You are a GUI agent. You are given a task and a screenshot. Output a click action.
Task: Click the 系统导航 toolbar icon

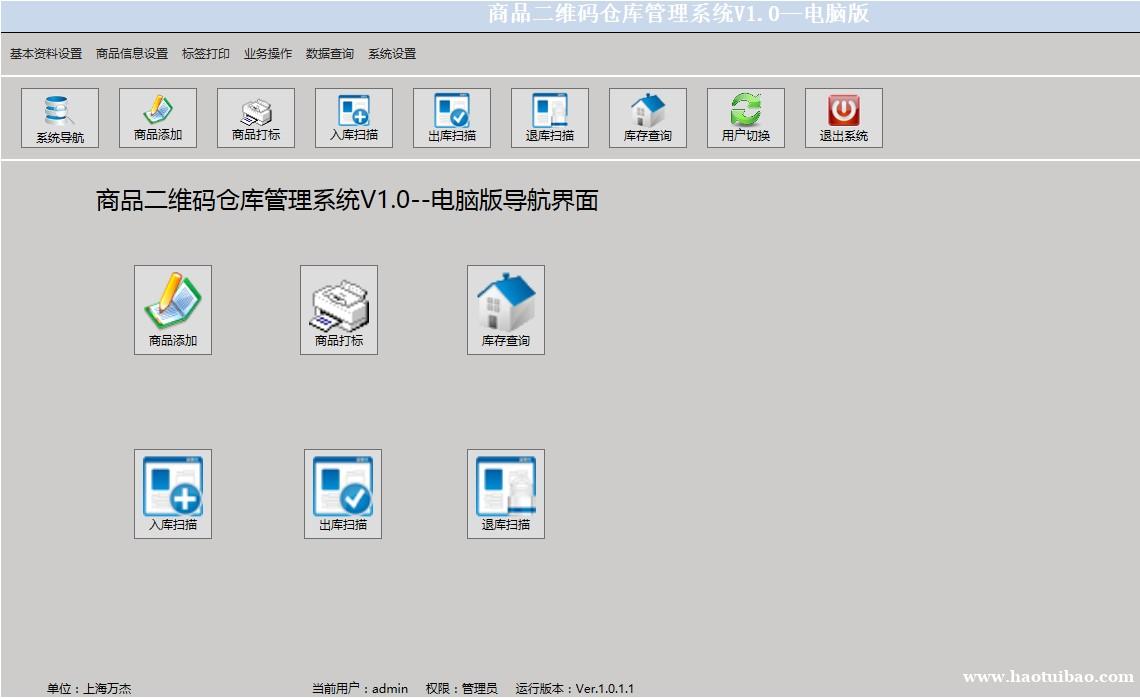click(x=60, y=118)
